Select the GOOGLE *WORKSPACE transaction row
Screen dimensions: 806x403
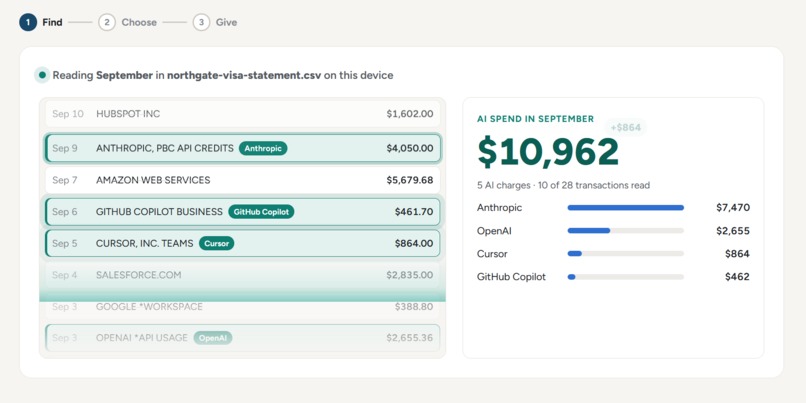(x=243, y=306)
